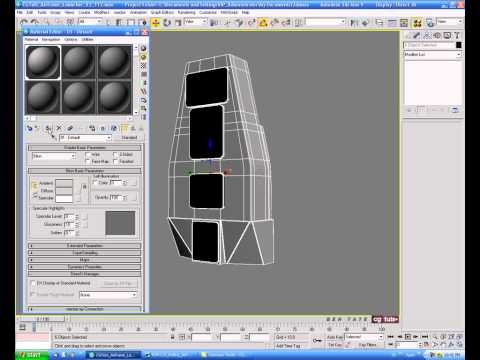Click Reset Map/Material X icon
The height and width of the screenshot is (360, 480).
(x=59, y=128)
